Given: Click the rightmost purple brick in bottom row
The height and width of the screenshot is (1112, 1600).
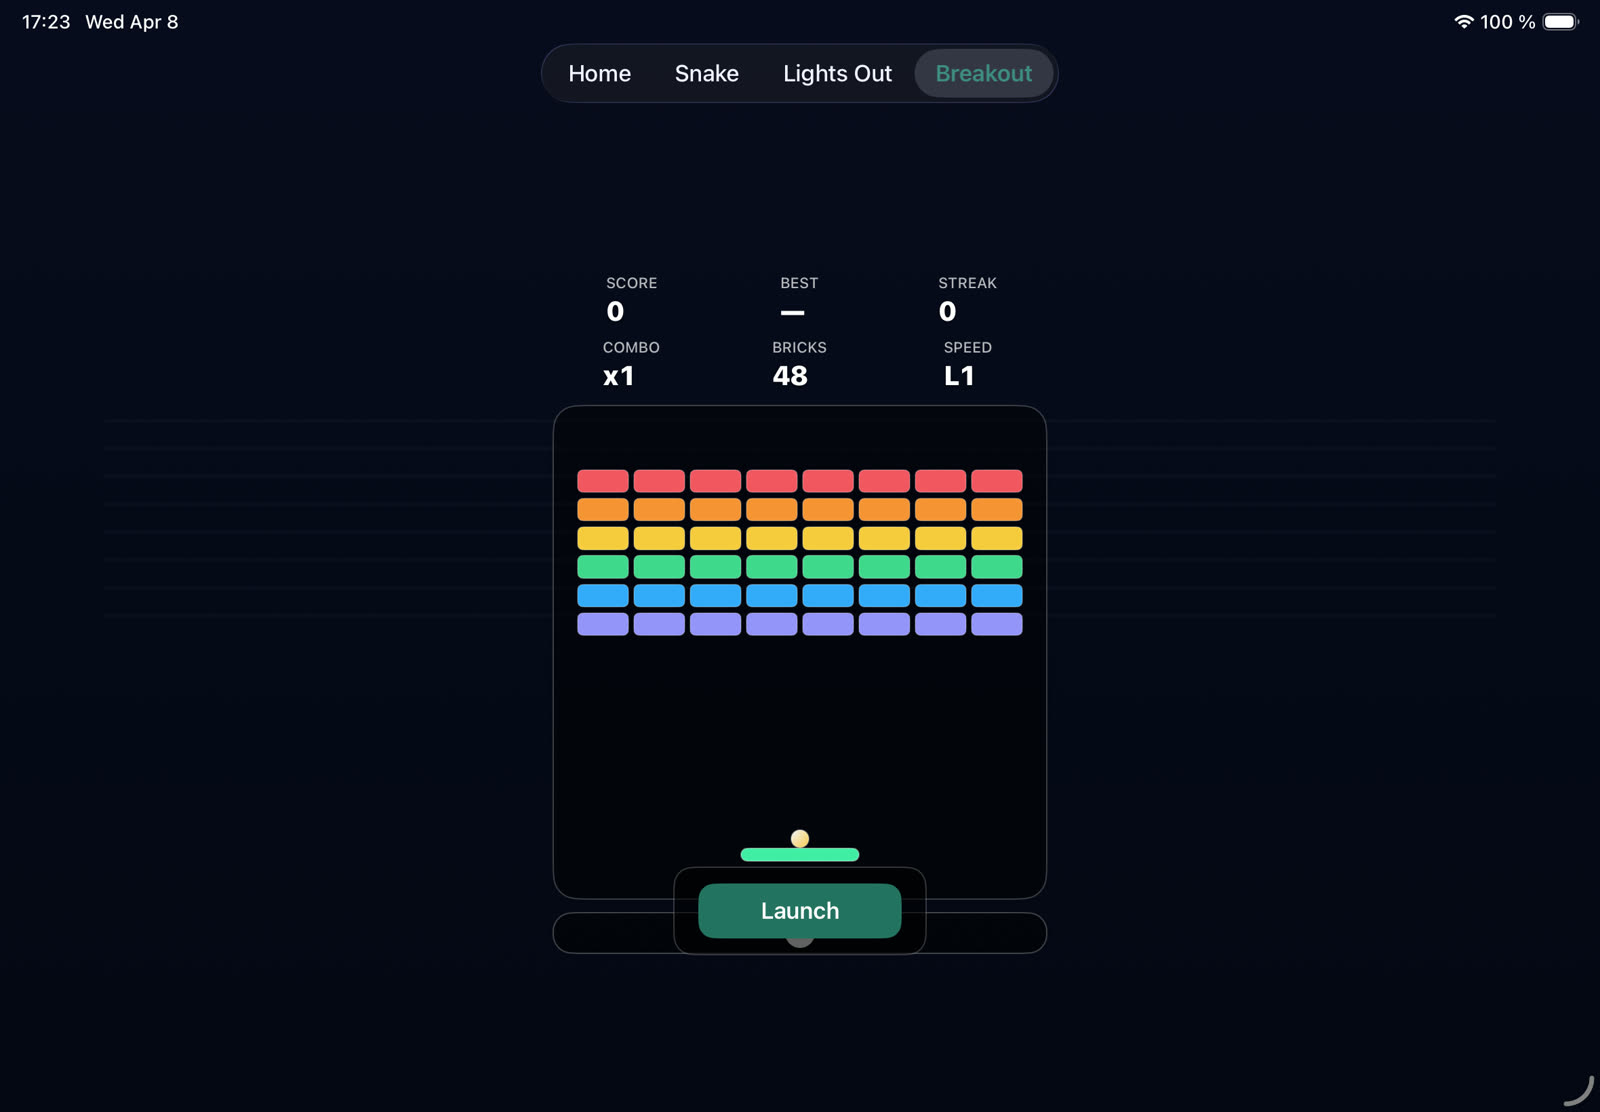Looking at the screenshot, I should tap(997, 624).
